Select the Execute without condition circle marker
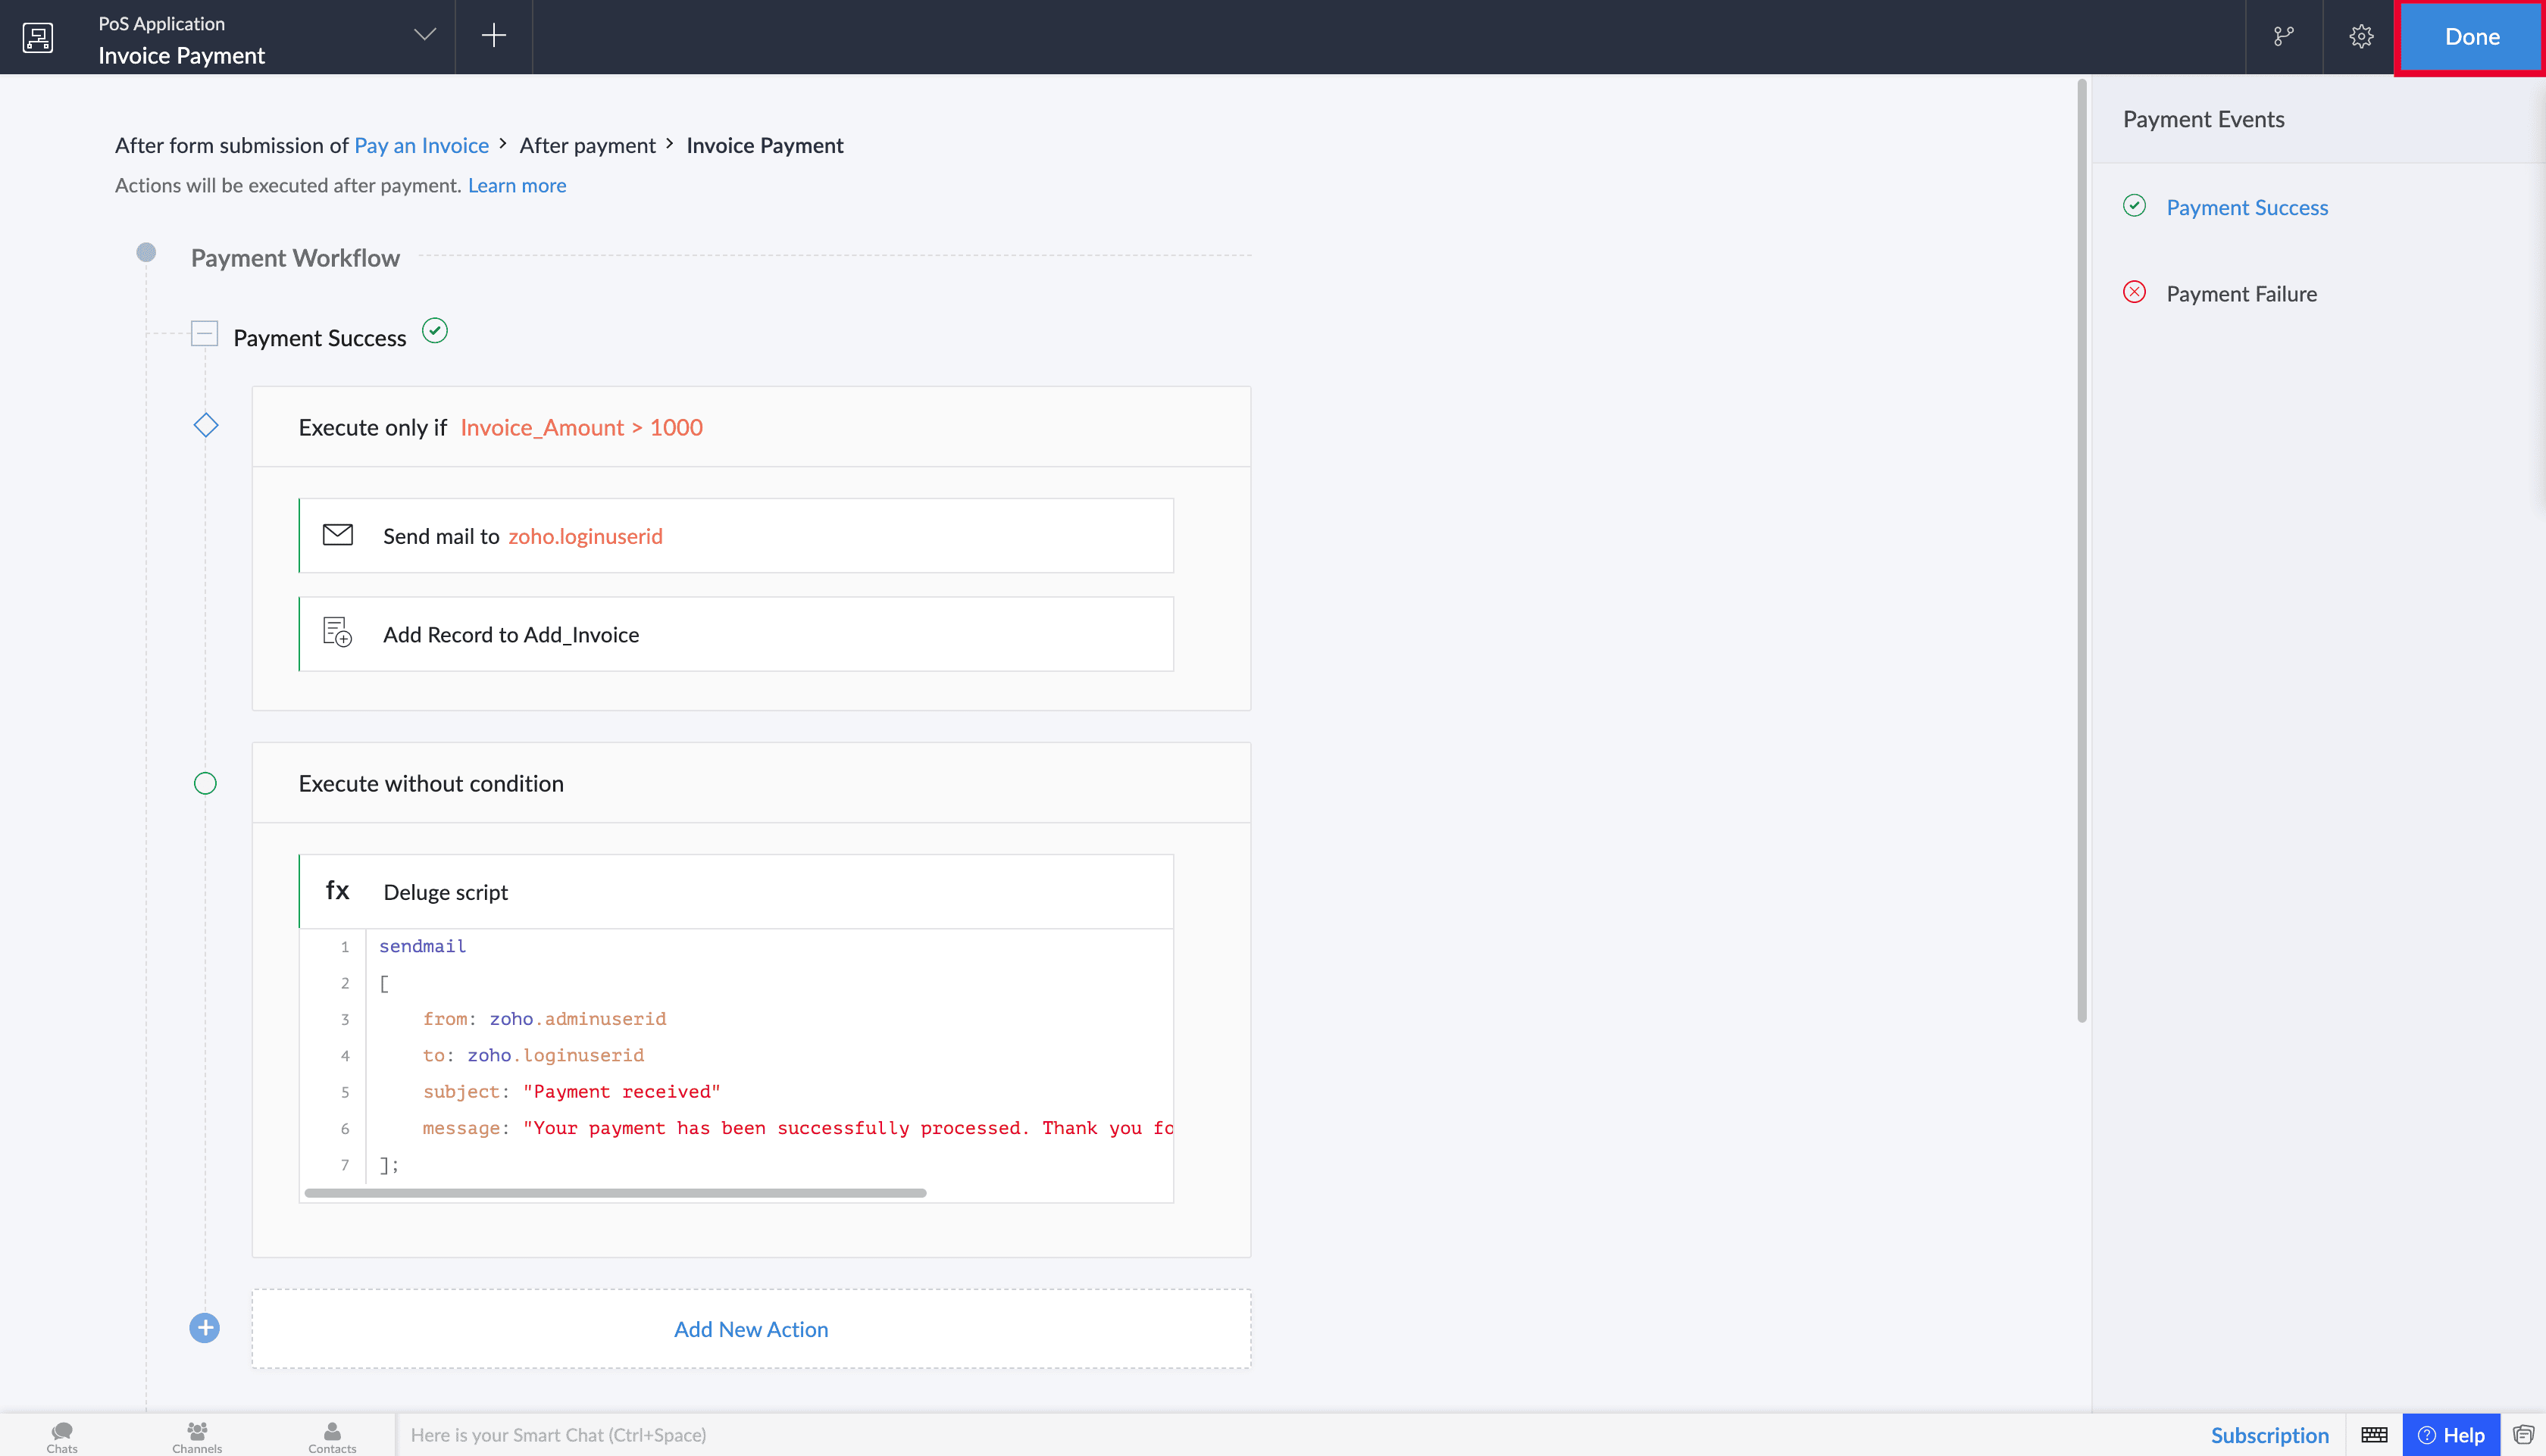This screenshot has height=1456, width=2546. 205,784
